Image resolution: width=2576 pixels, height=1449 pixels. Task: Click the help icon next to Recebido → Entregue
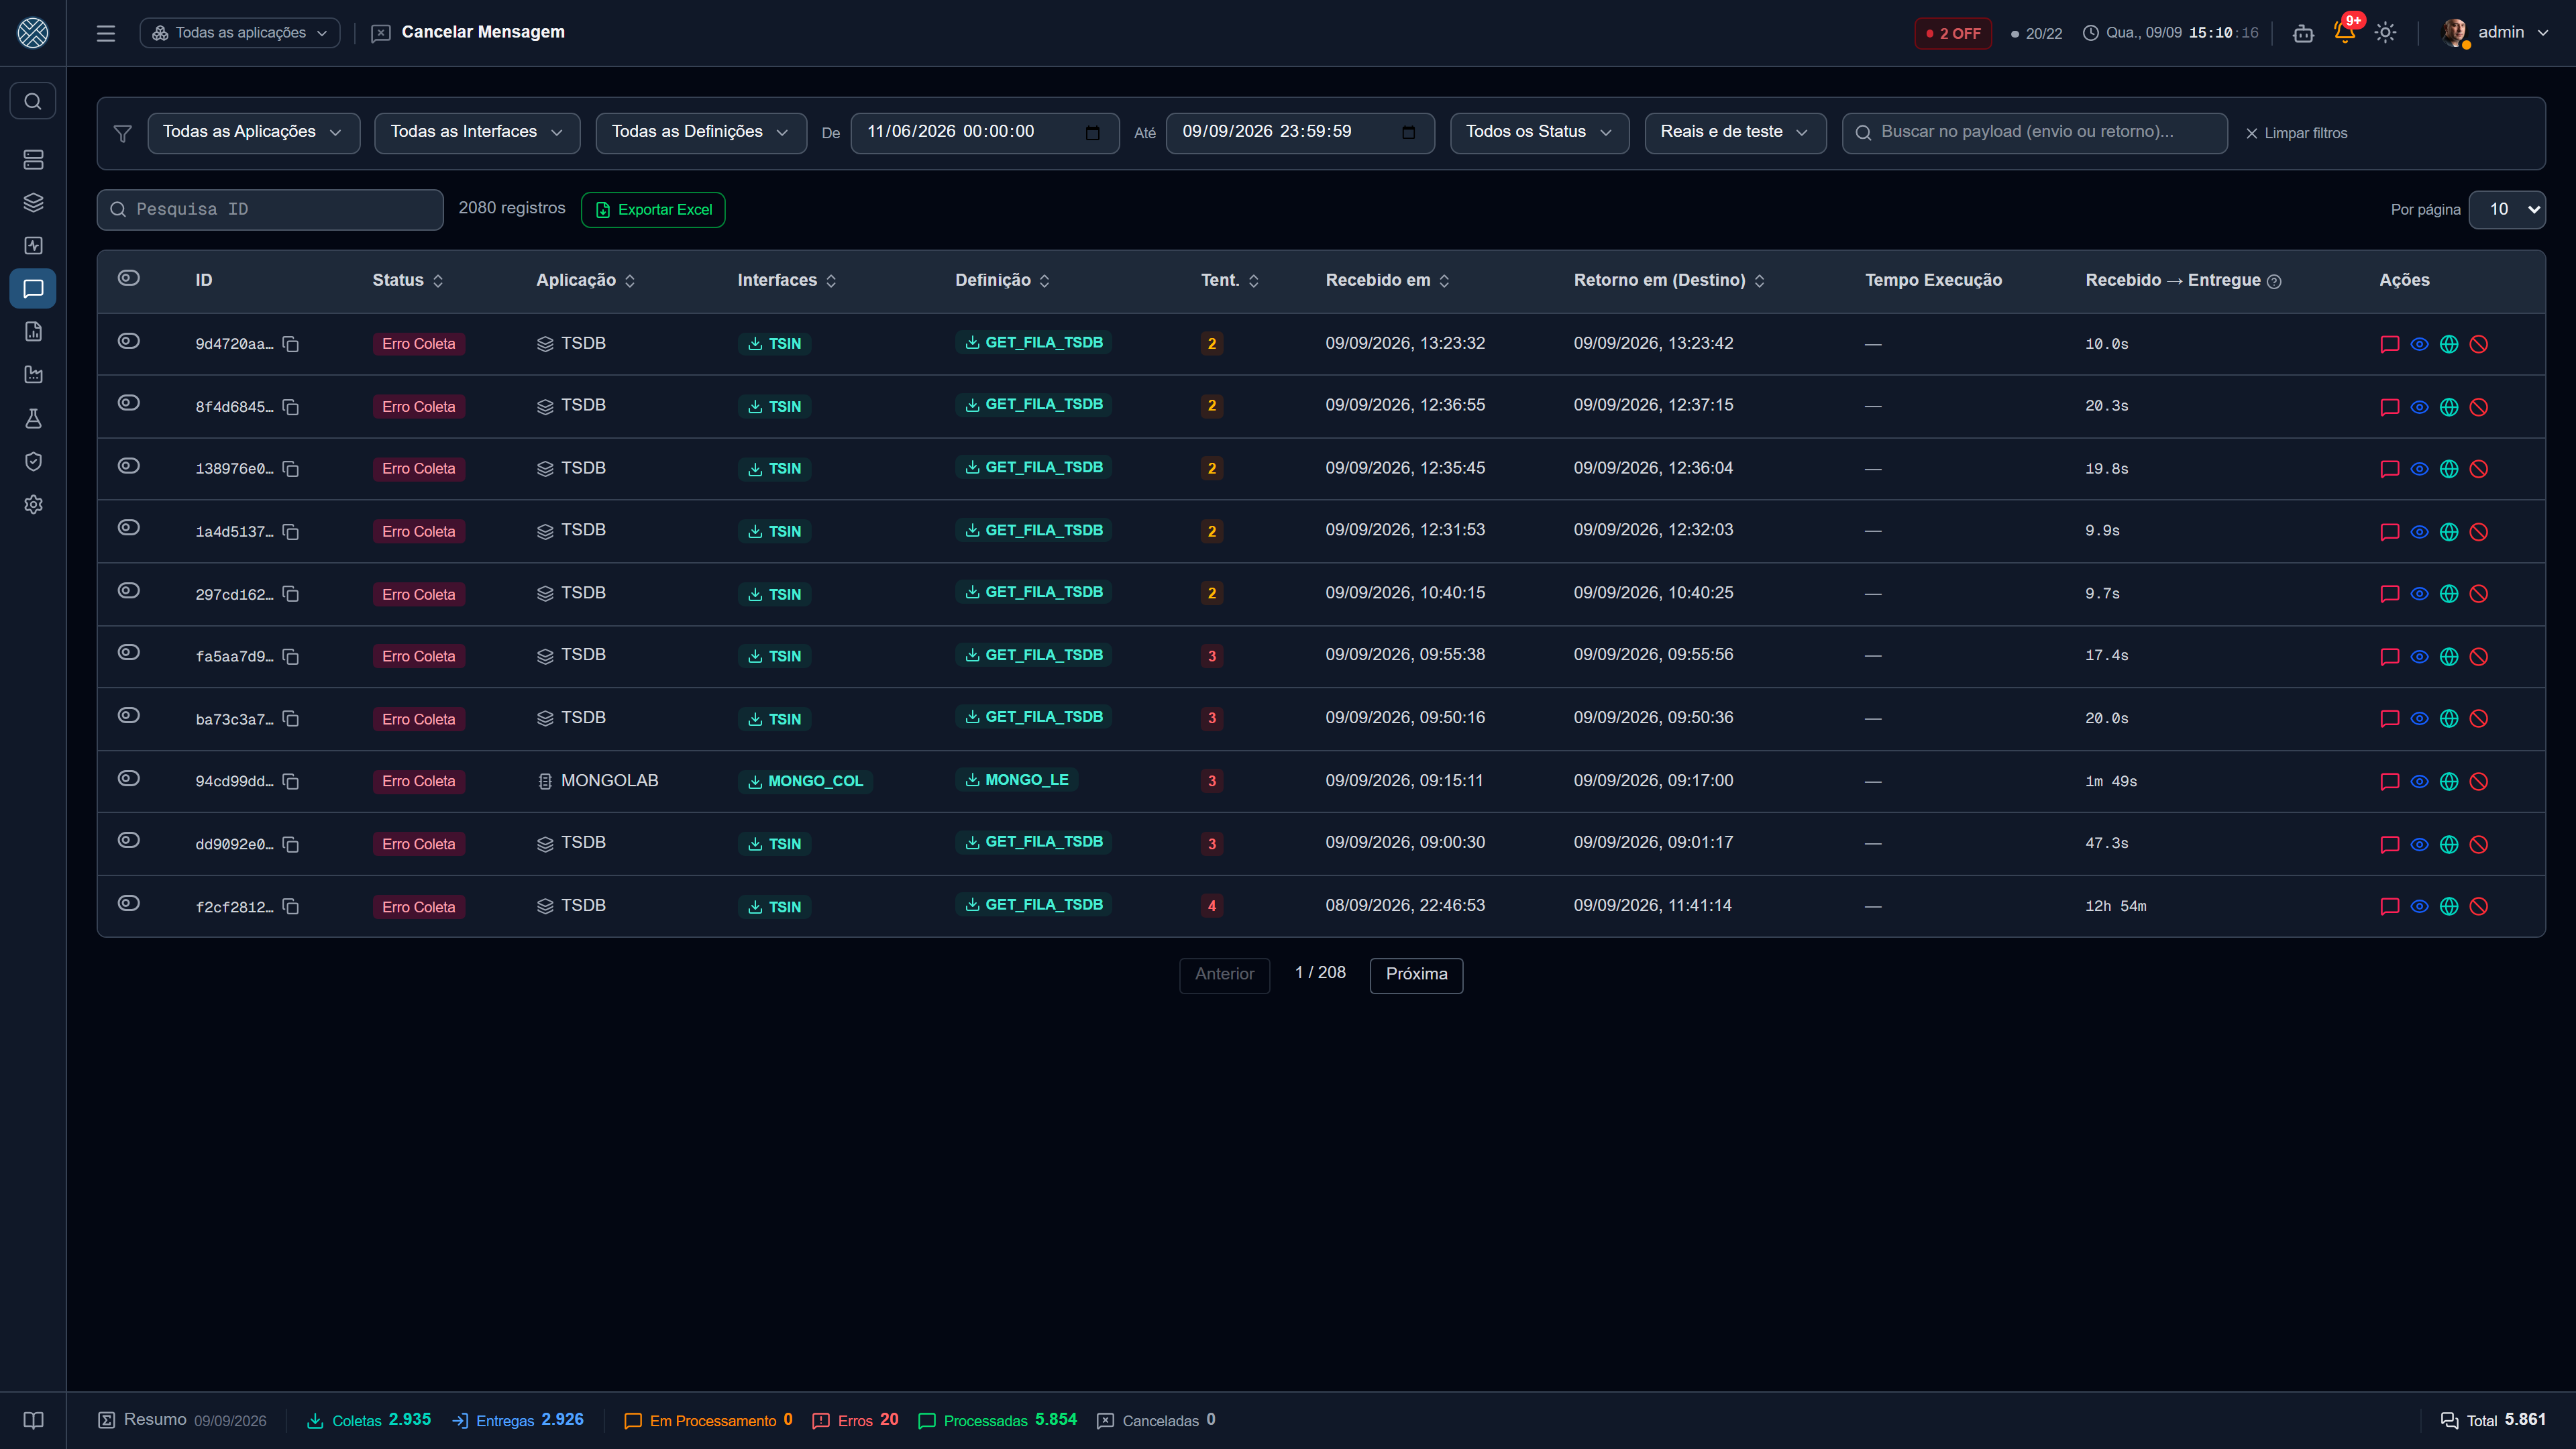coord(2274,281)
